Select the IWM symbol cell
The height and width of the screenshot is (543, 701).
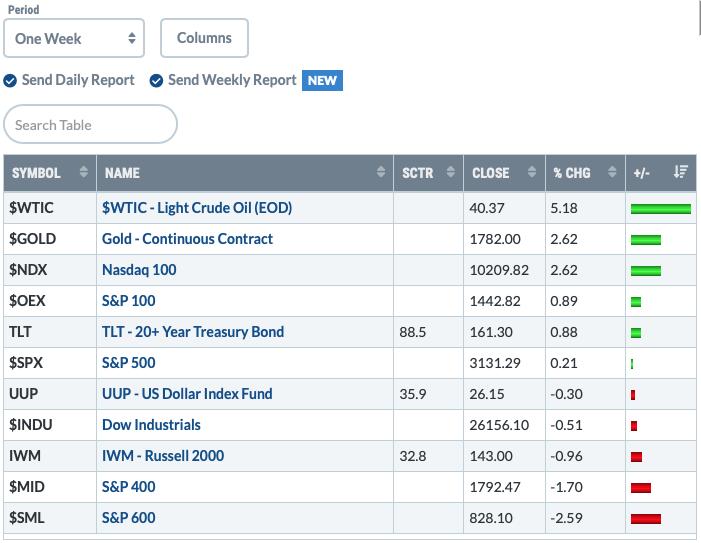click(50, 455)
